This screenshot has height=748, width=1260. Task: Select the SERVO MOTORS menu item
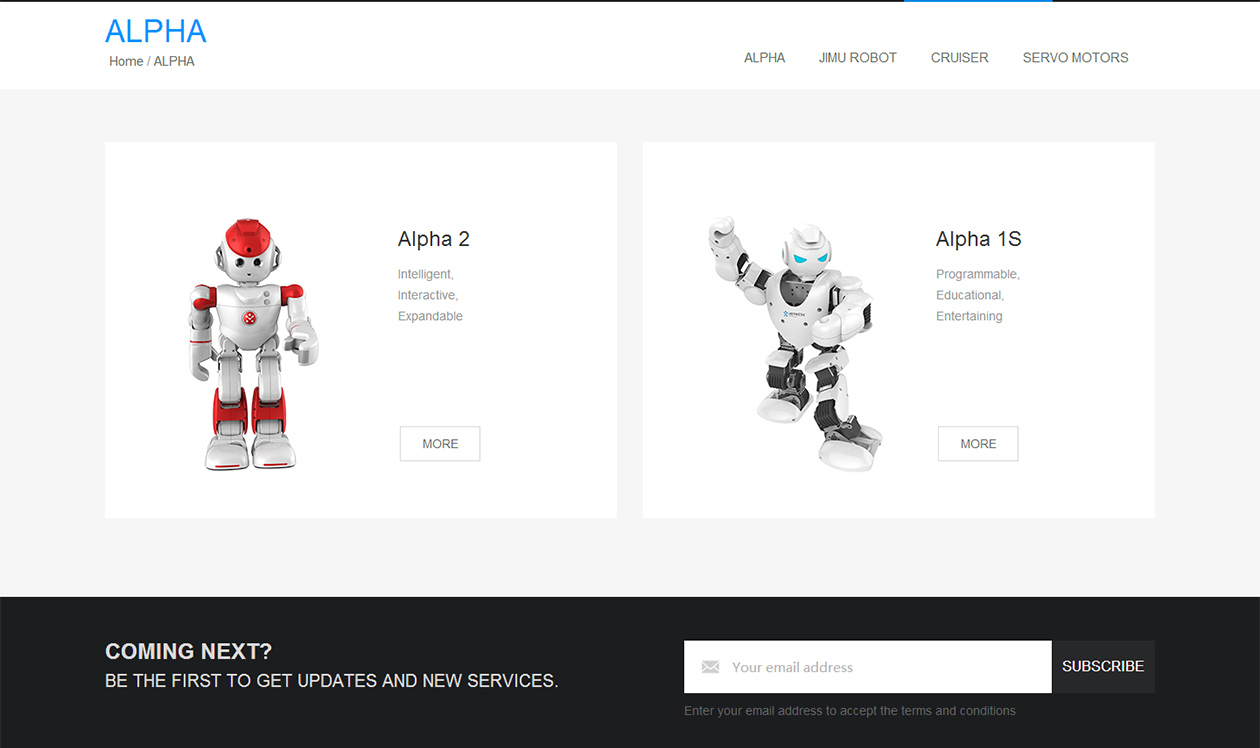1075,58
